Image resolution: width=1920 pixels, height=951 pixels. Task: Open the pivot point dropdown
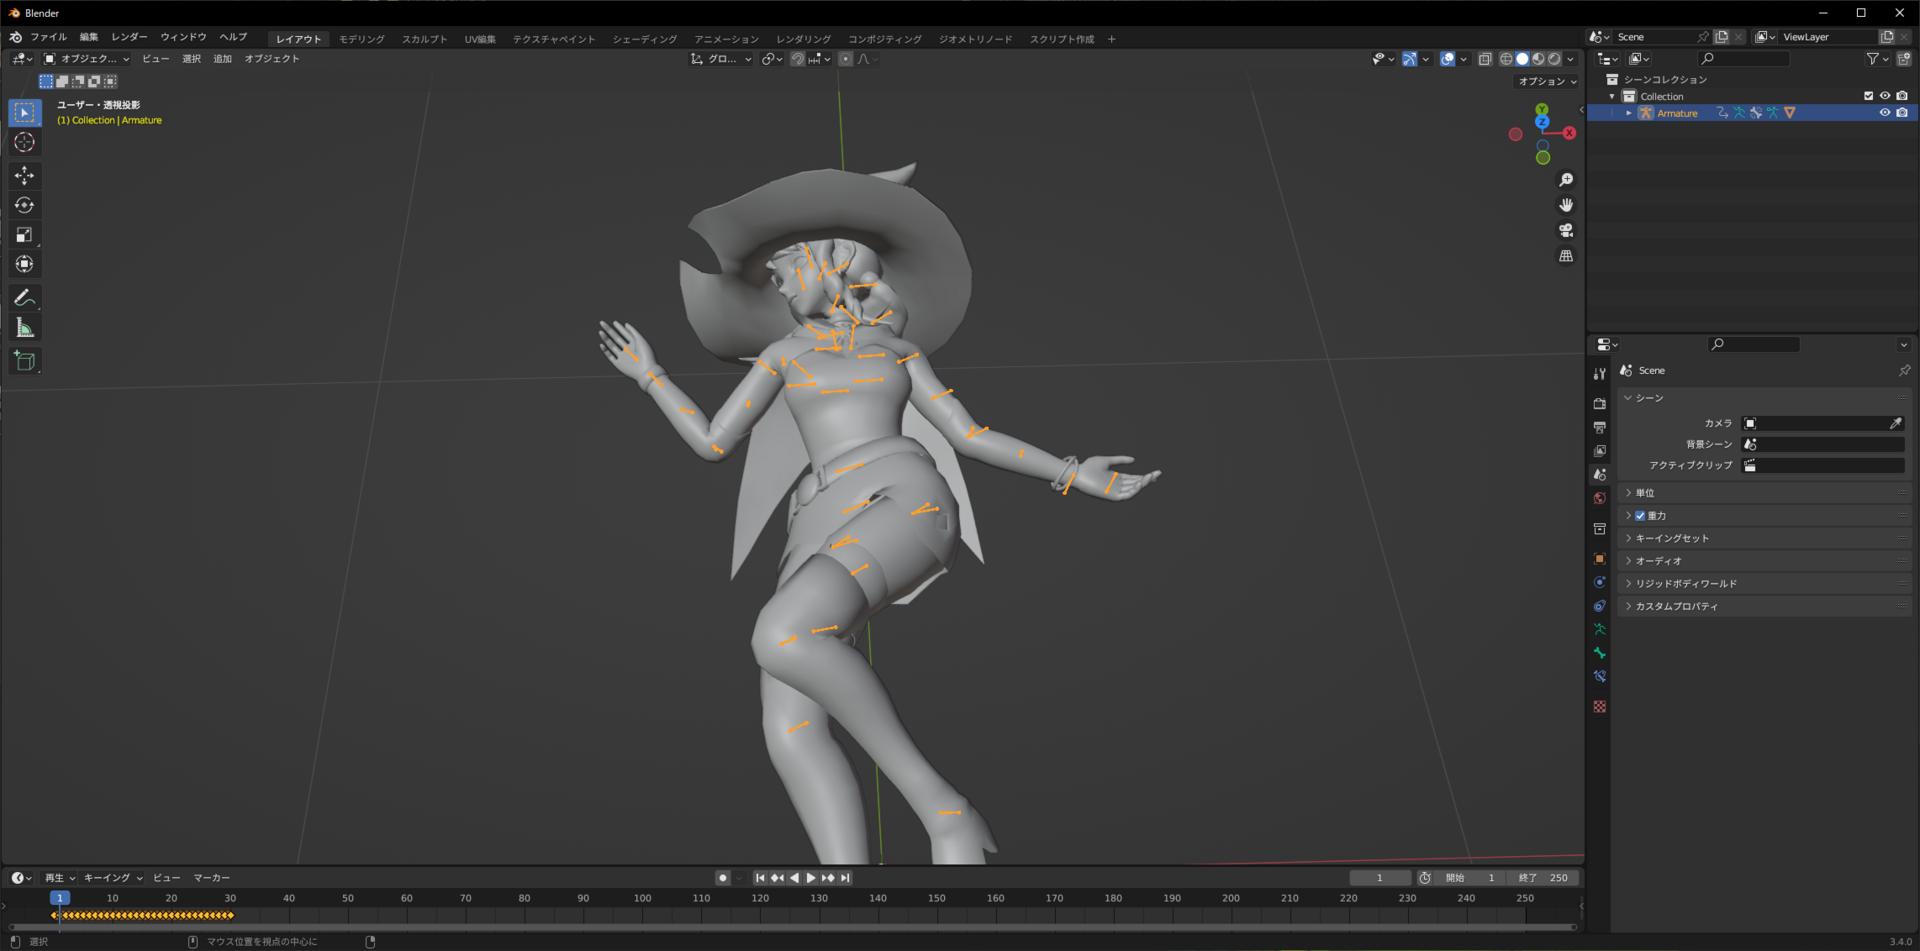[x=771, y=59]
